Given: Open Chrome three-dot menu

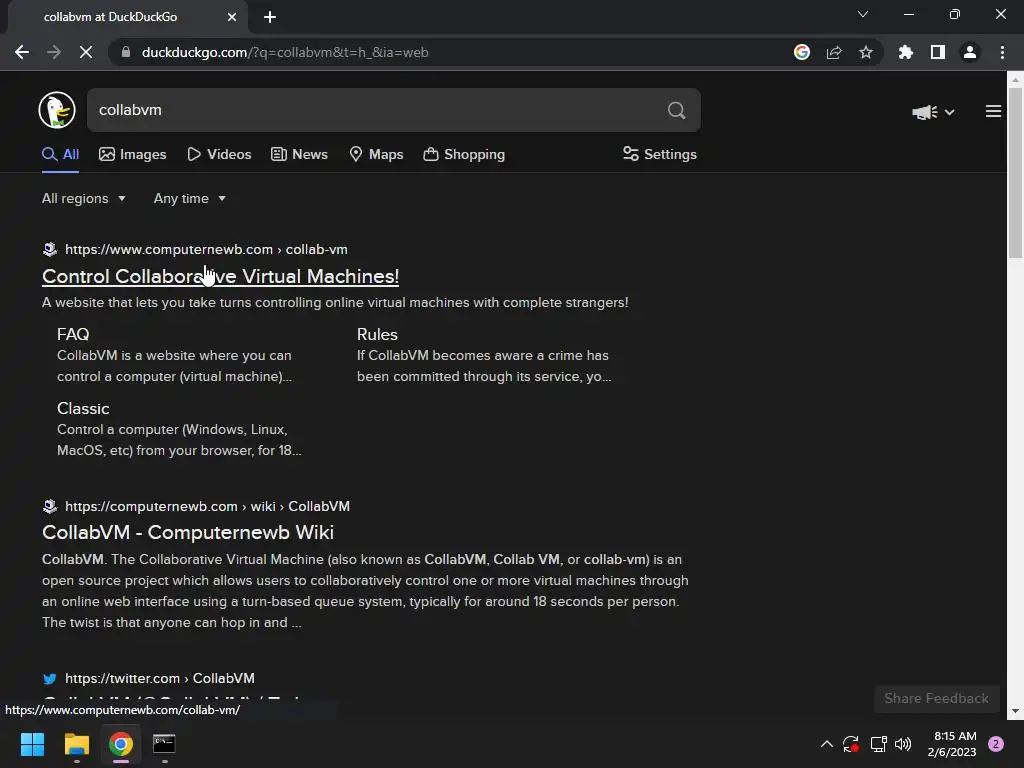Looking at the screenshot, I should coord(1002,52).
